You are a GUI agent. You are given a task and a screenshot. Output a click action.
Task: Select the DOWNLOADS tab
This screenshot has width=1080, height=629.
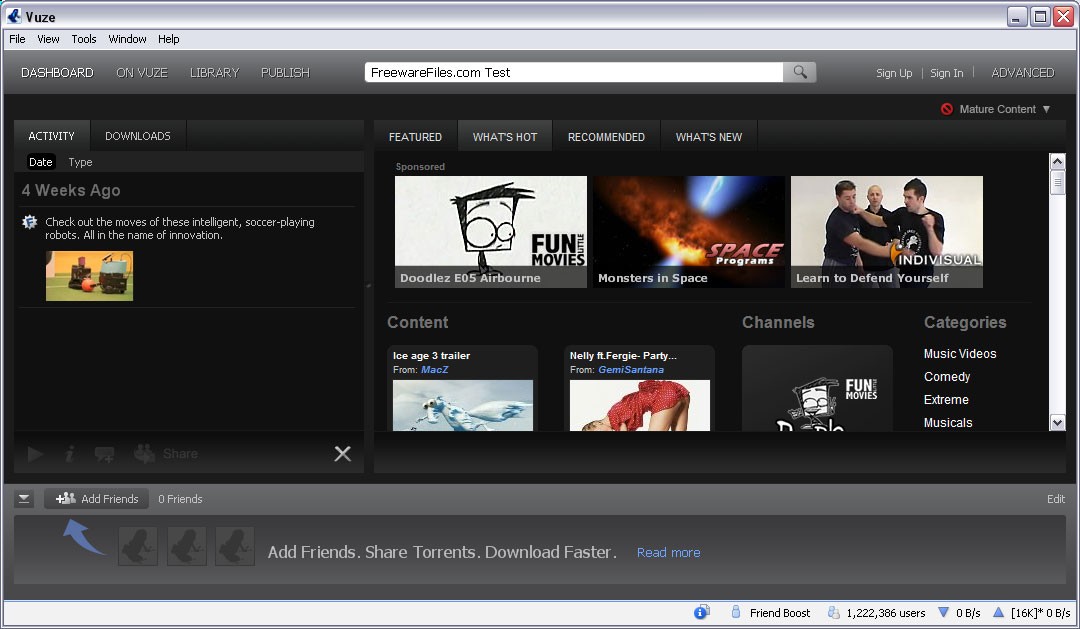[138, 136]
